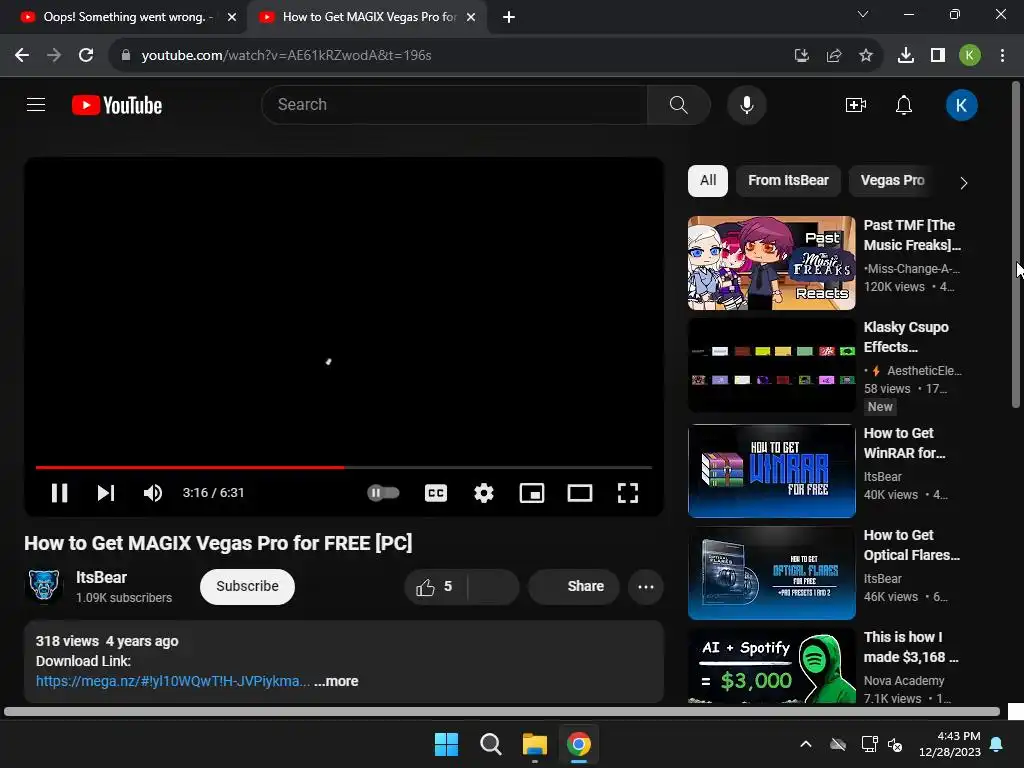Open the mega.nz download link
The height and width of the screenshot is (768, 1024).
pos(172,681)
